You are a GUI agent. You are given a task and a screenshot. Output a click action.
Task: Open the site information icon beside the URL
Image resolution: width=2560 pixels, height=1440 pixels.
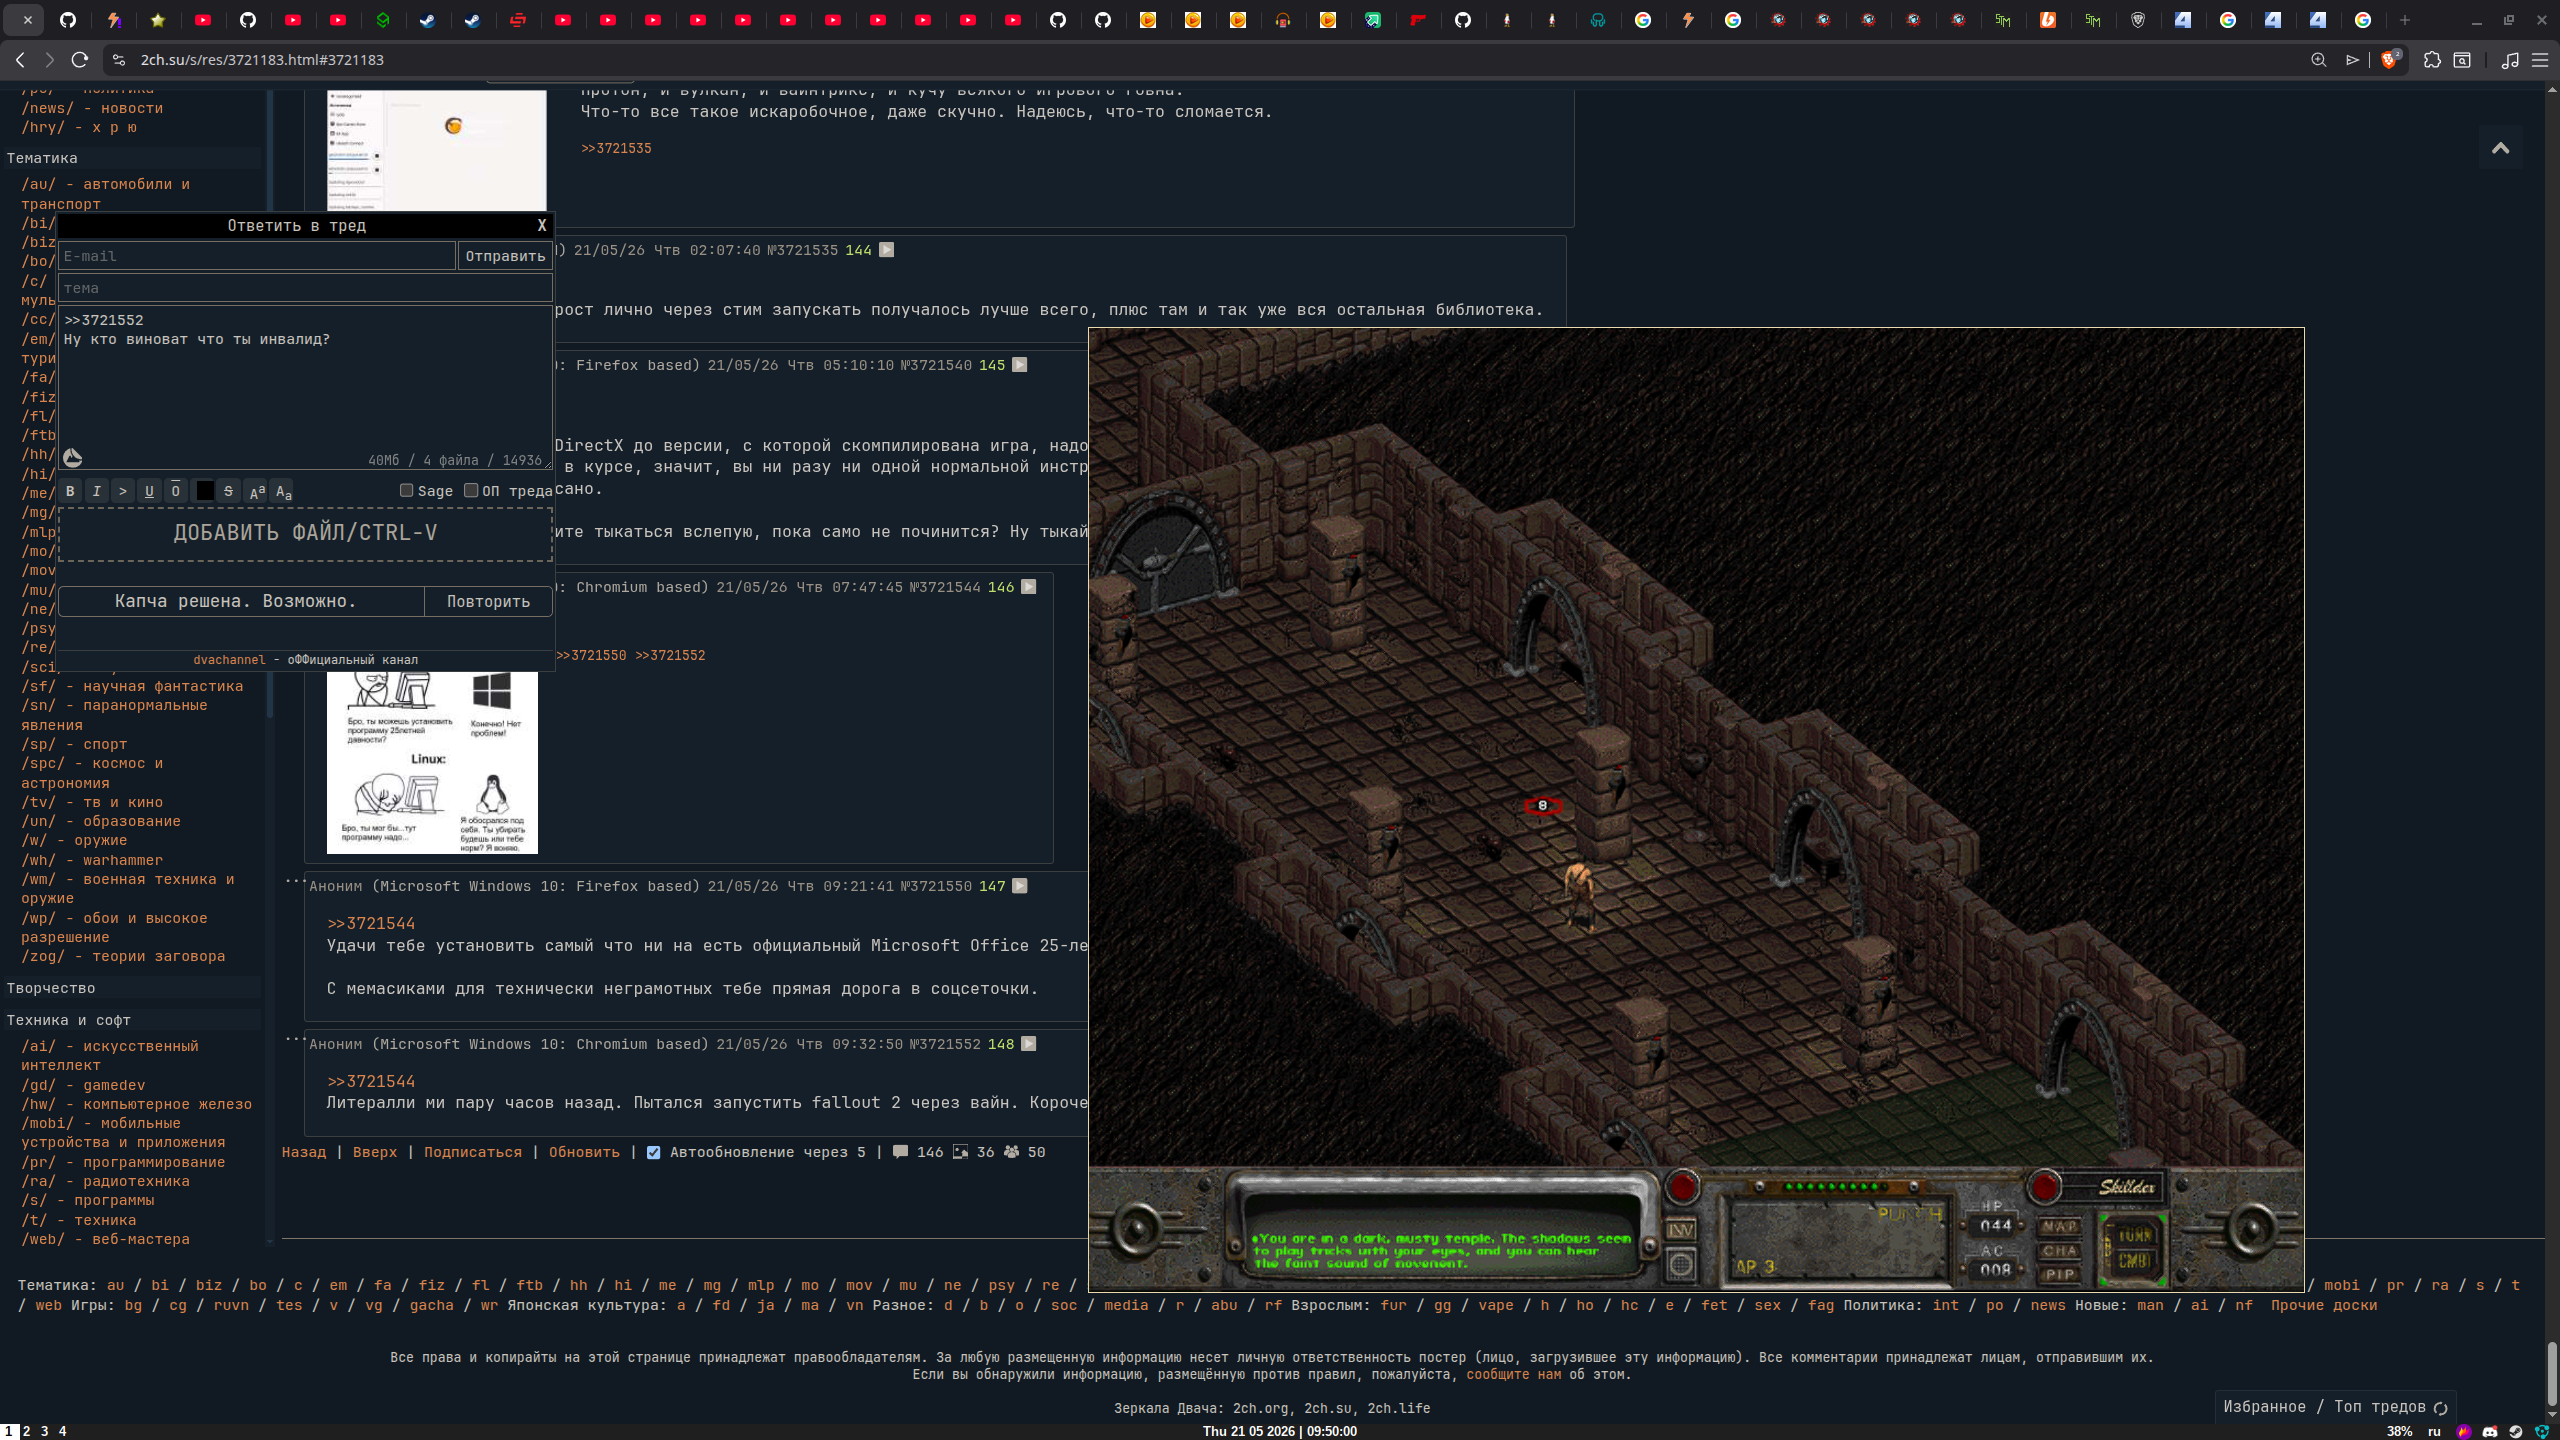pyautogui.click(x=119, y=60)
